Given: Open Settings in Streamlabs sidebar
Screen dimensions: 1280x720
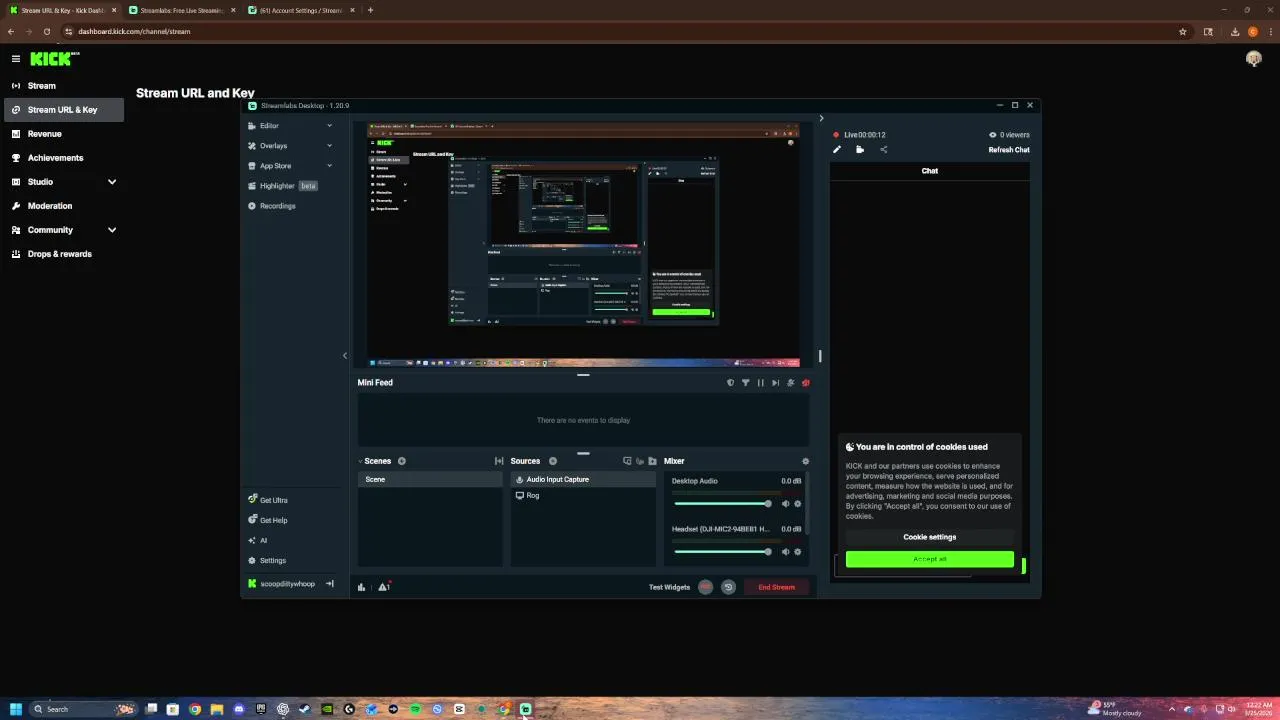Looking at the screenshot, I should 267,560.
